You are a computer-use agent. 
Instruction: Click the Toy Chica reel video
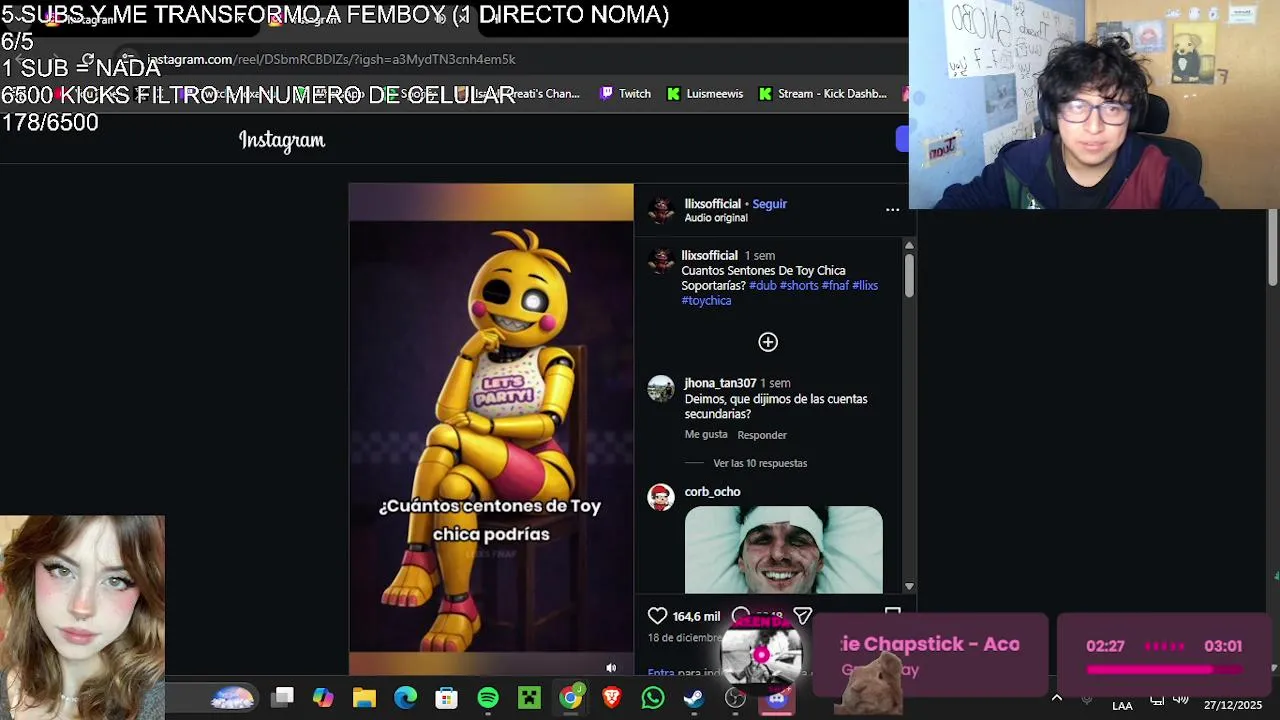pos(491,428)
